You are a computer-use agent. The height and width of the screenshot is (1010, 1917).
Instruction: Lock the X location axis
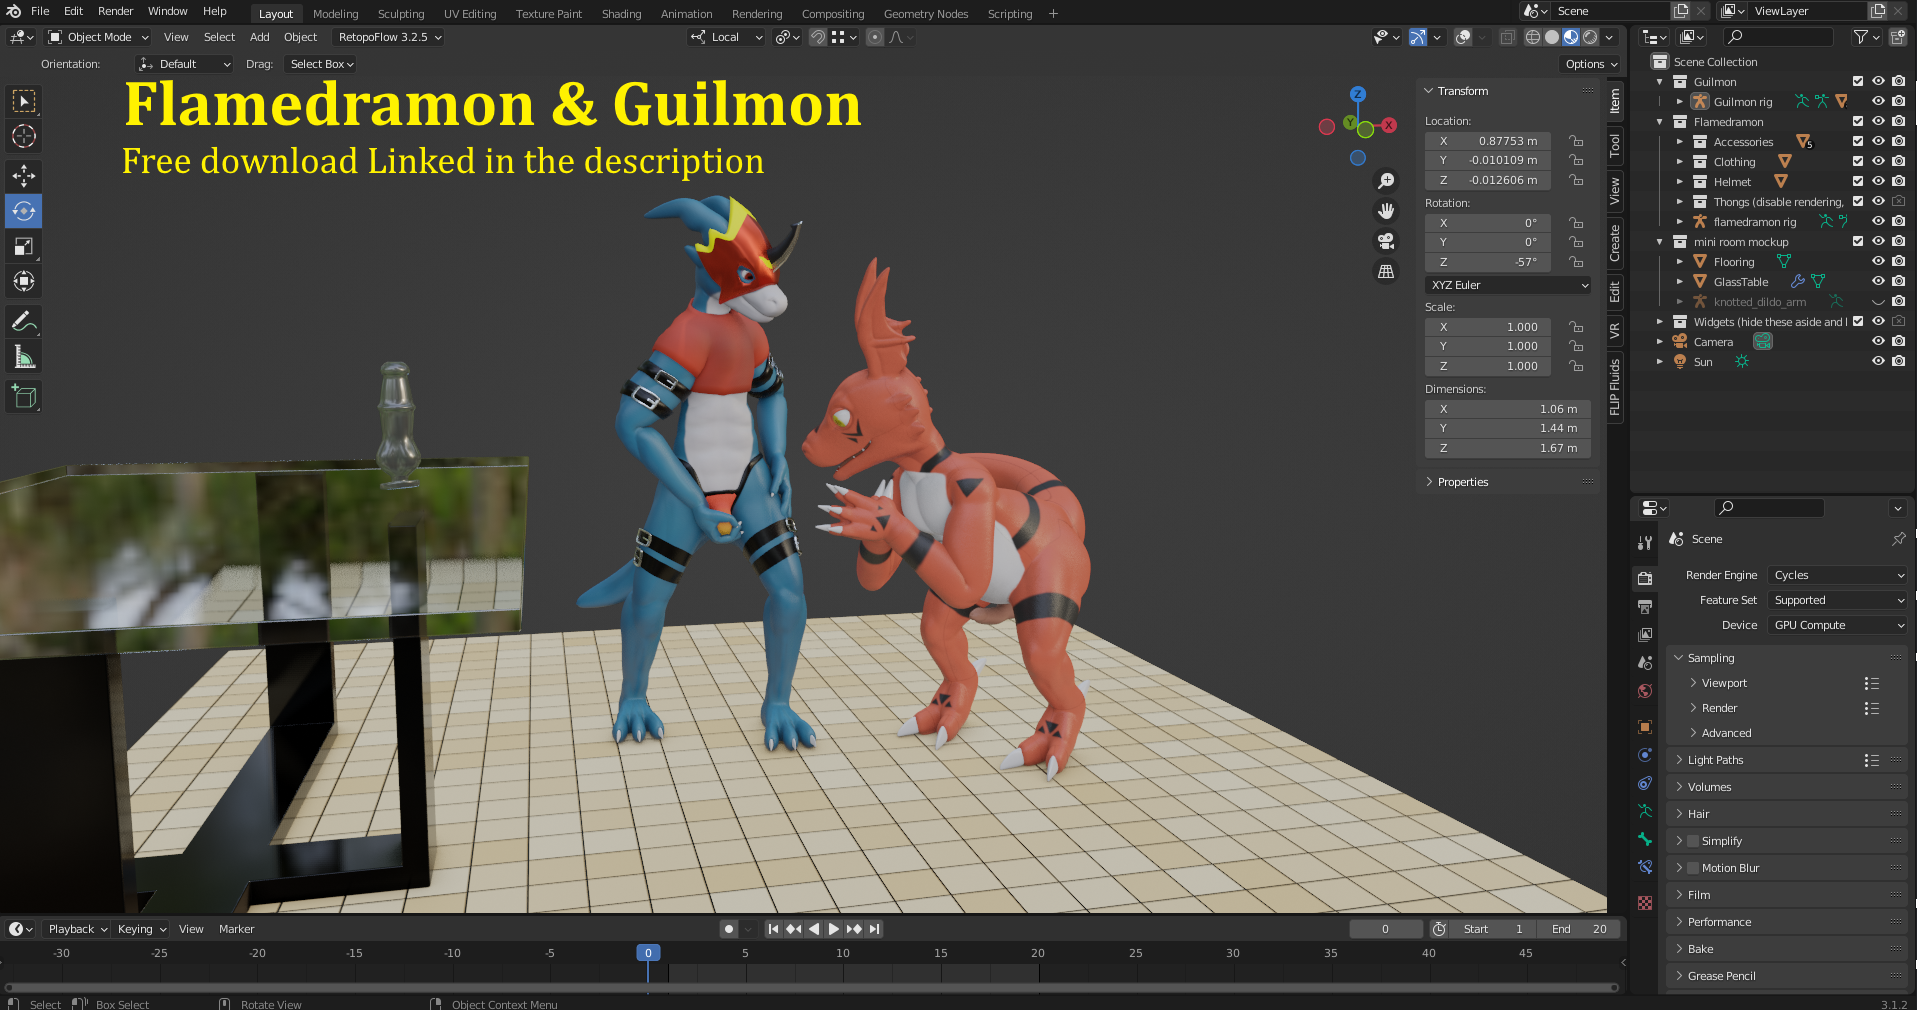click(x=1576, y=141)
